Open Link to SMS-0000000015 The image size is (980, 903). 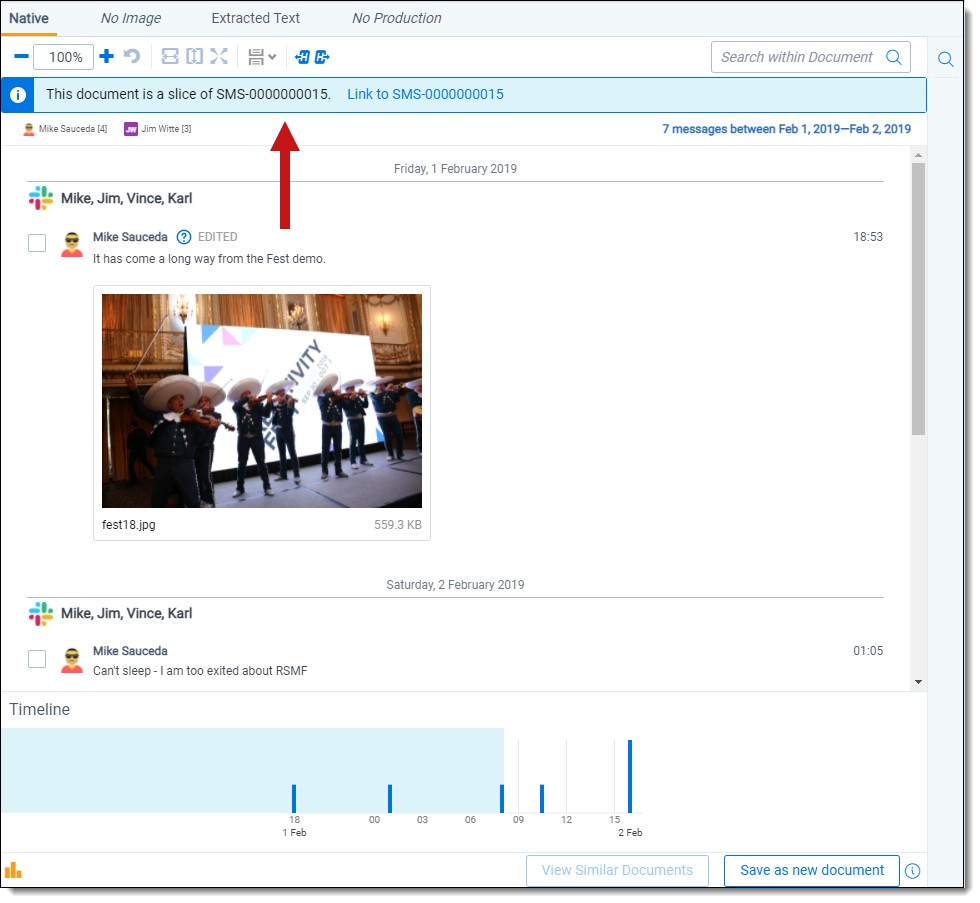tap(425, 95)
